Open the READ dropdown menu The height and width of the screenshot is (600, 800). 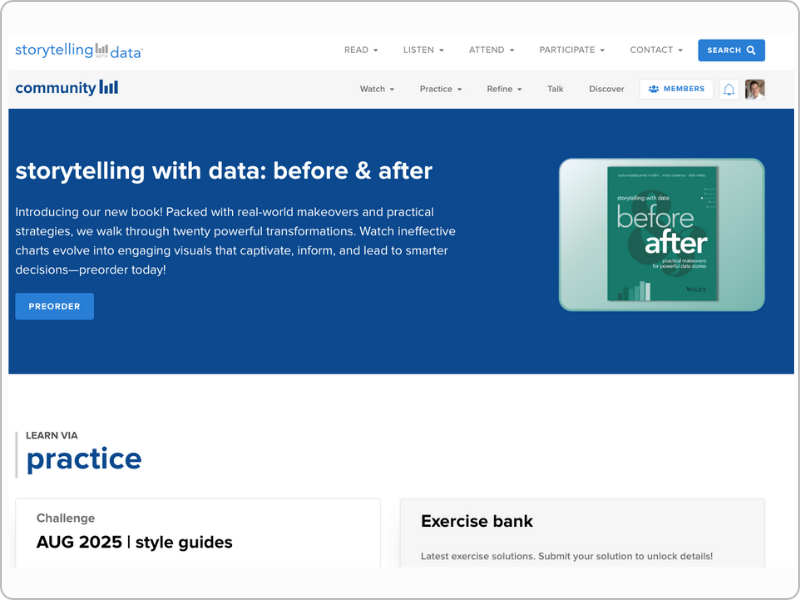pyautogui.click(x=361, y=50)
